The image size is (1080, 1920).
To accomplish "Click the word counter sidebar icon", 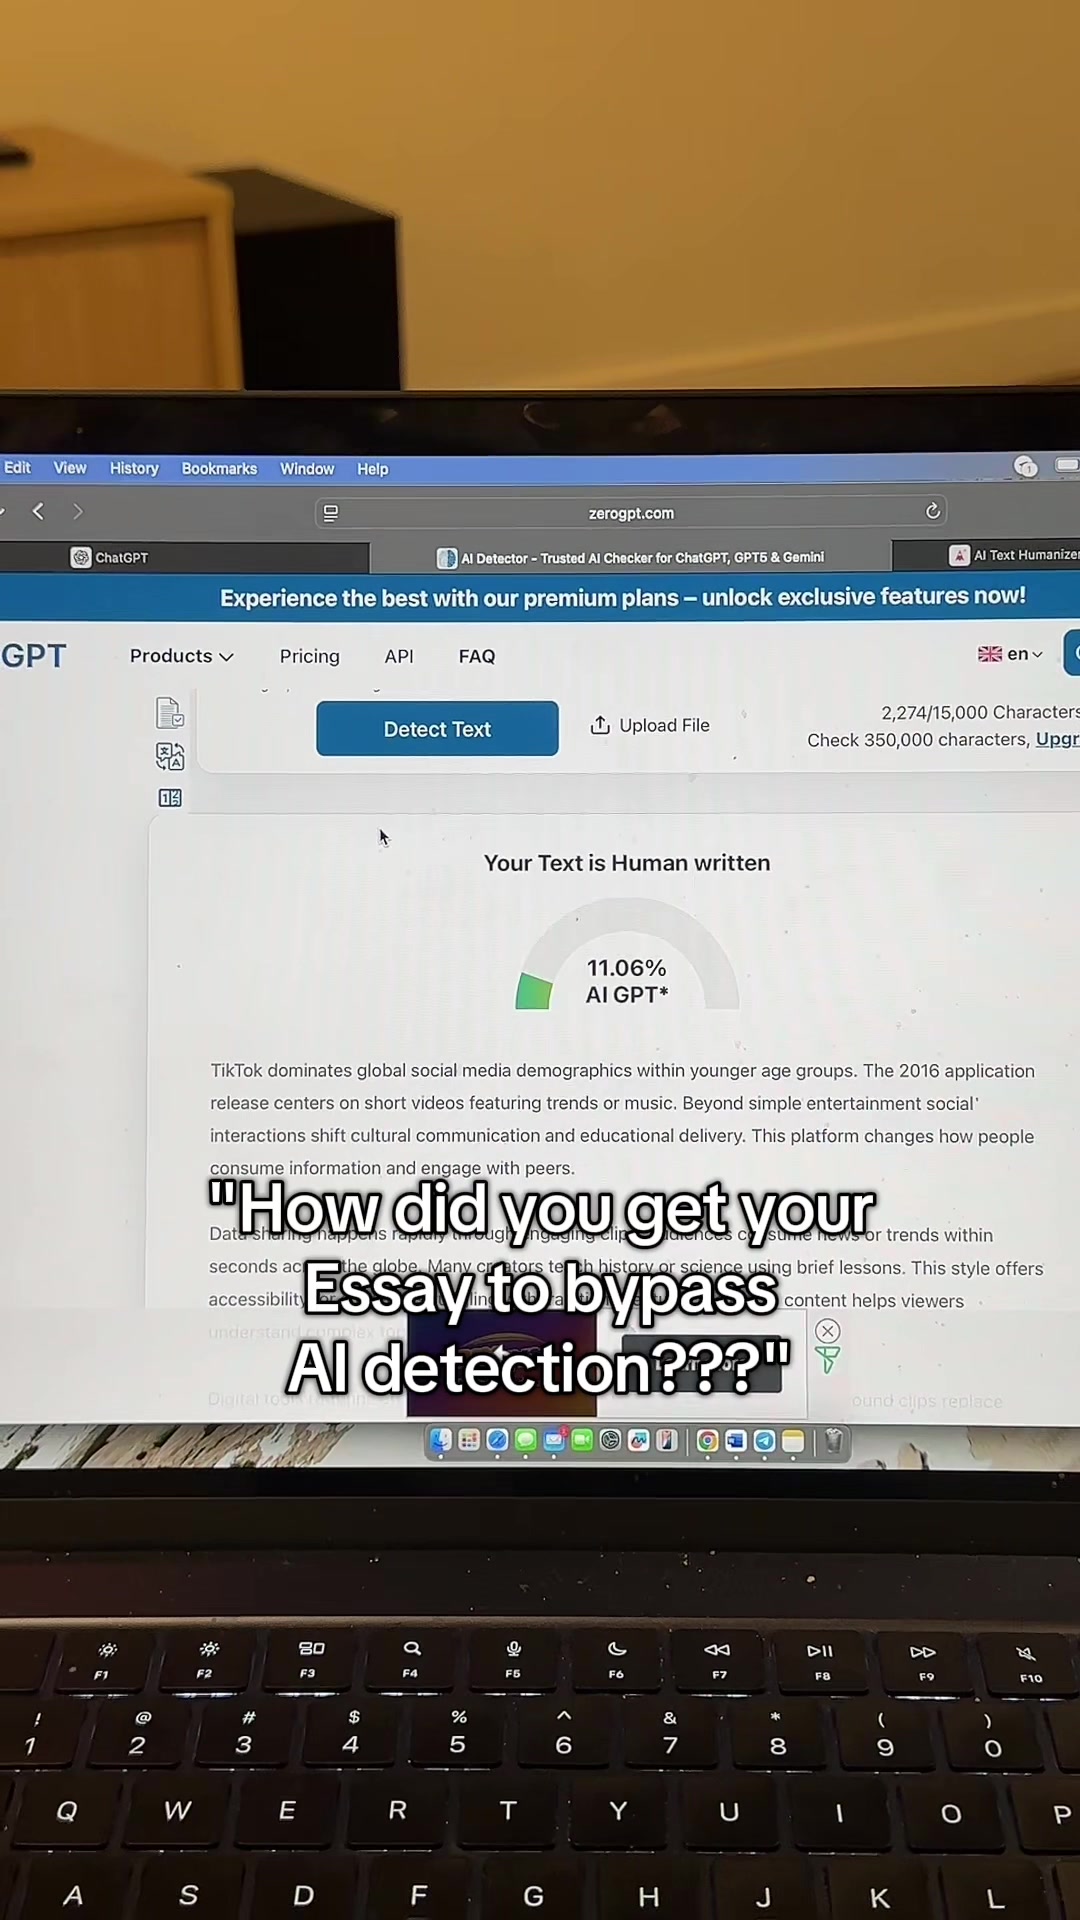I will click(170, 798).
